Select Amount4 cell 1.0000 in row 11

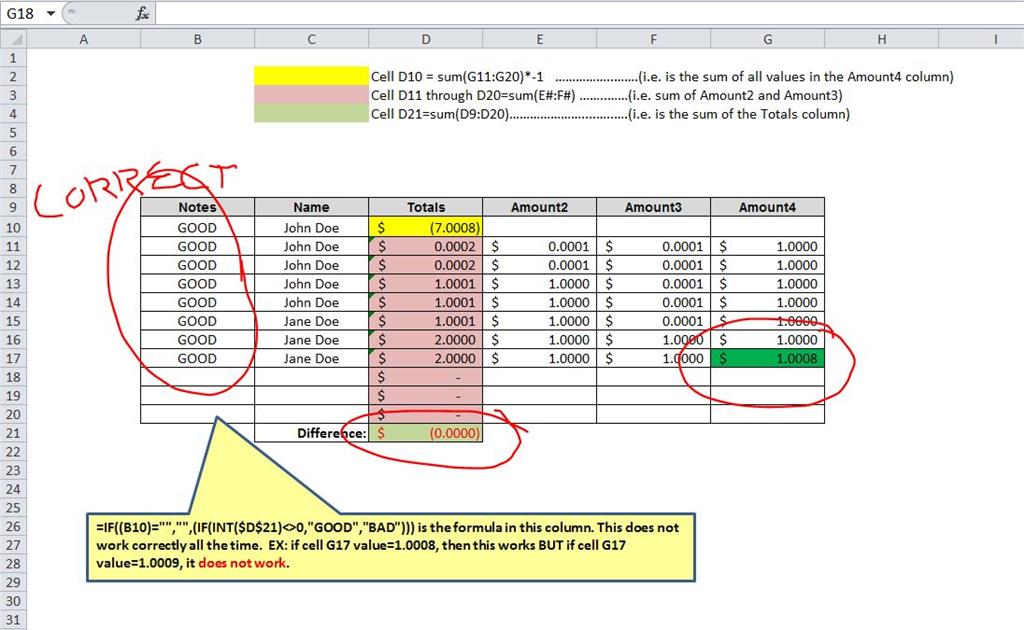pos(767,246)
